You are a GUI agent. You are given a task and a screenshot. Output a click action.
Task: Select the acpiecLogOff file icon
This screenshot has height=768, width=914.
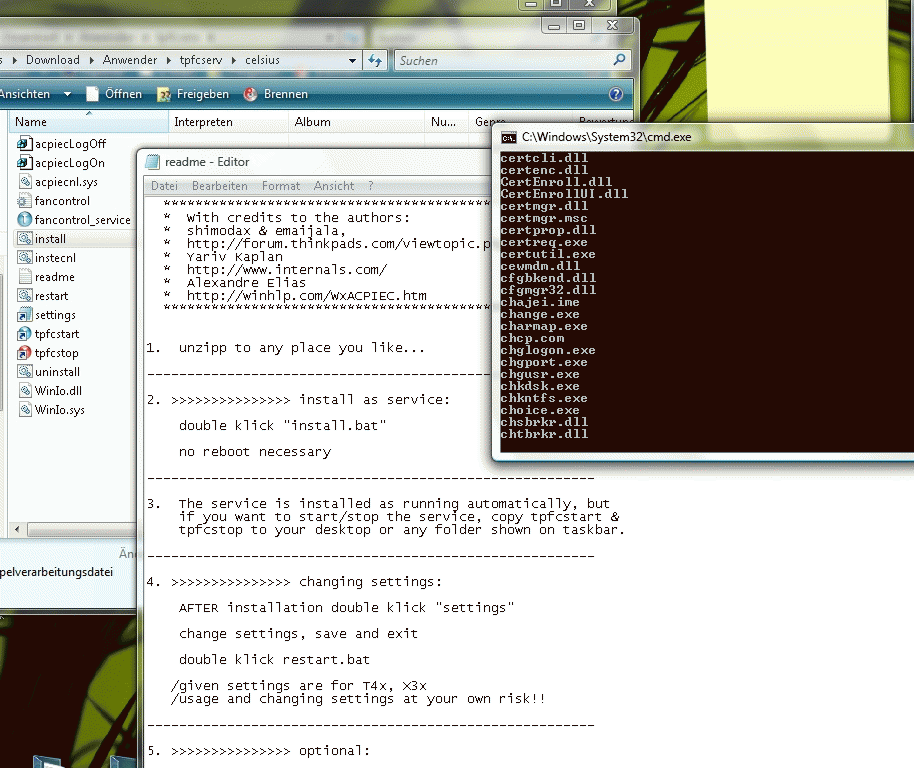tap(24, 143)
